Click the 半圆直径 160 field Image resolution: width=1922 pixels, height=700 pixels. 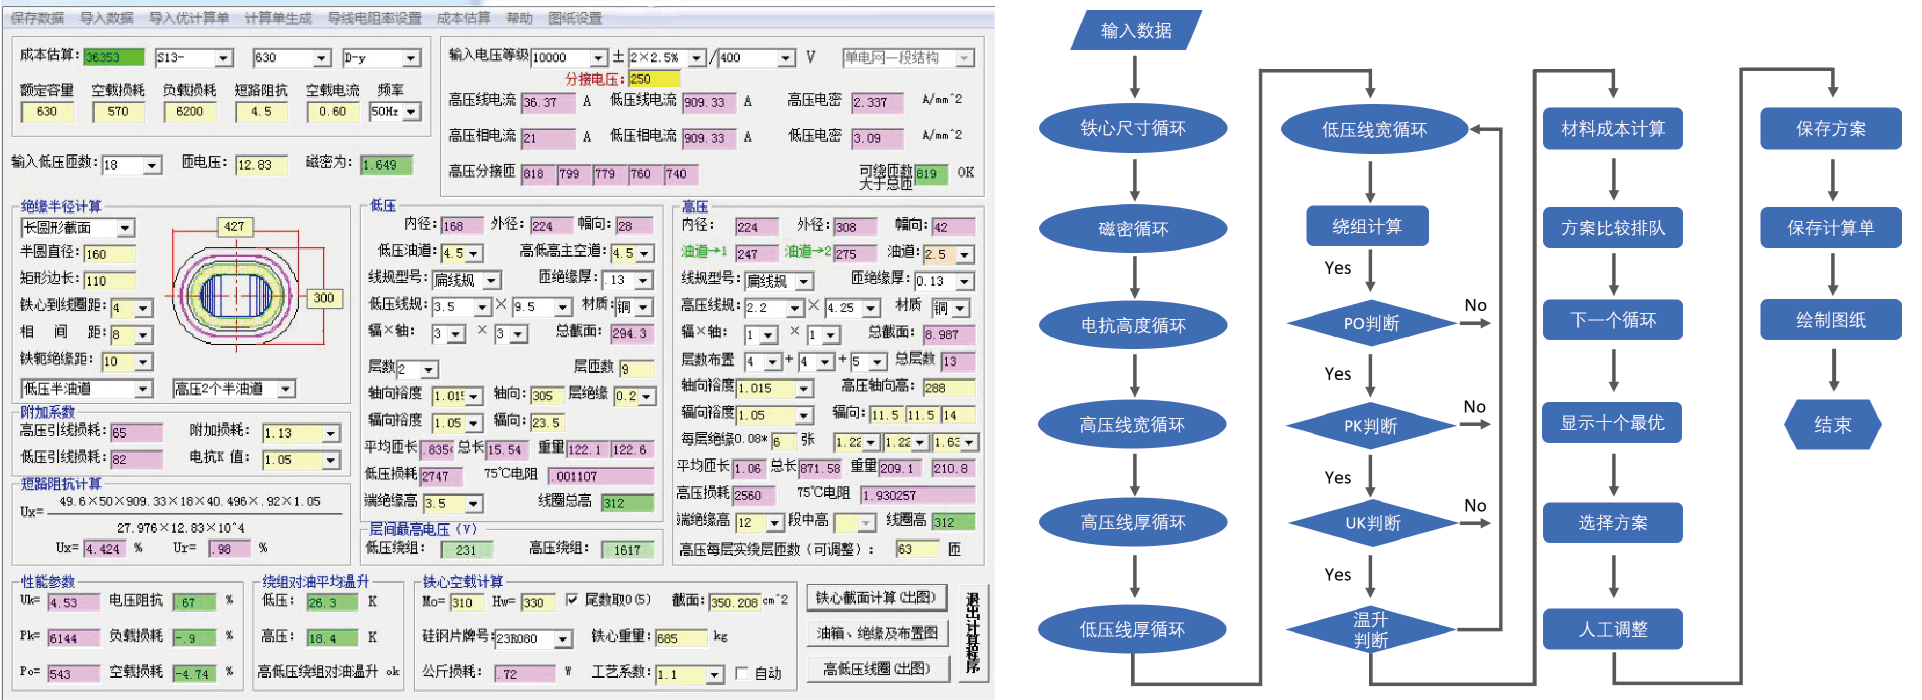click(x=109, y=254)
